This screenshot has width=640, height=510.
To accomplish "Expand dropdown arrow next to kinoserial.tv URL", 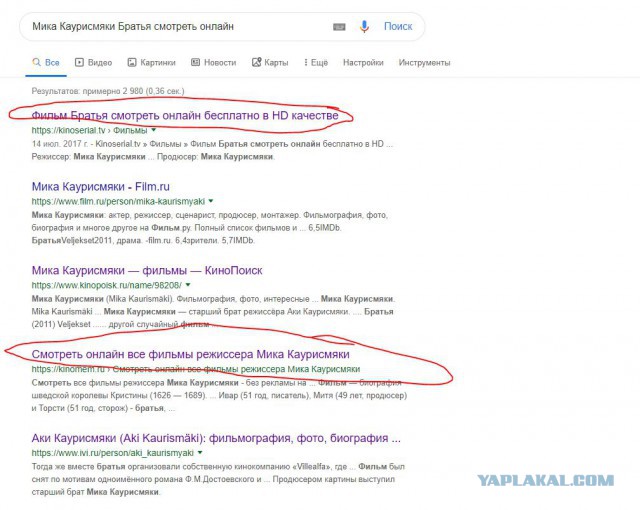I will click(154, 130).
